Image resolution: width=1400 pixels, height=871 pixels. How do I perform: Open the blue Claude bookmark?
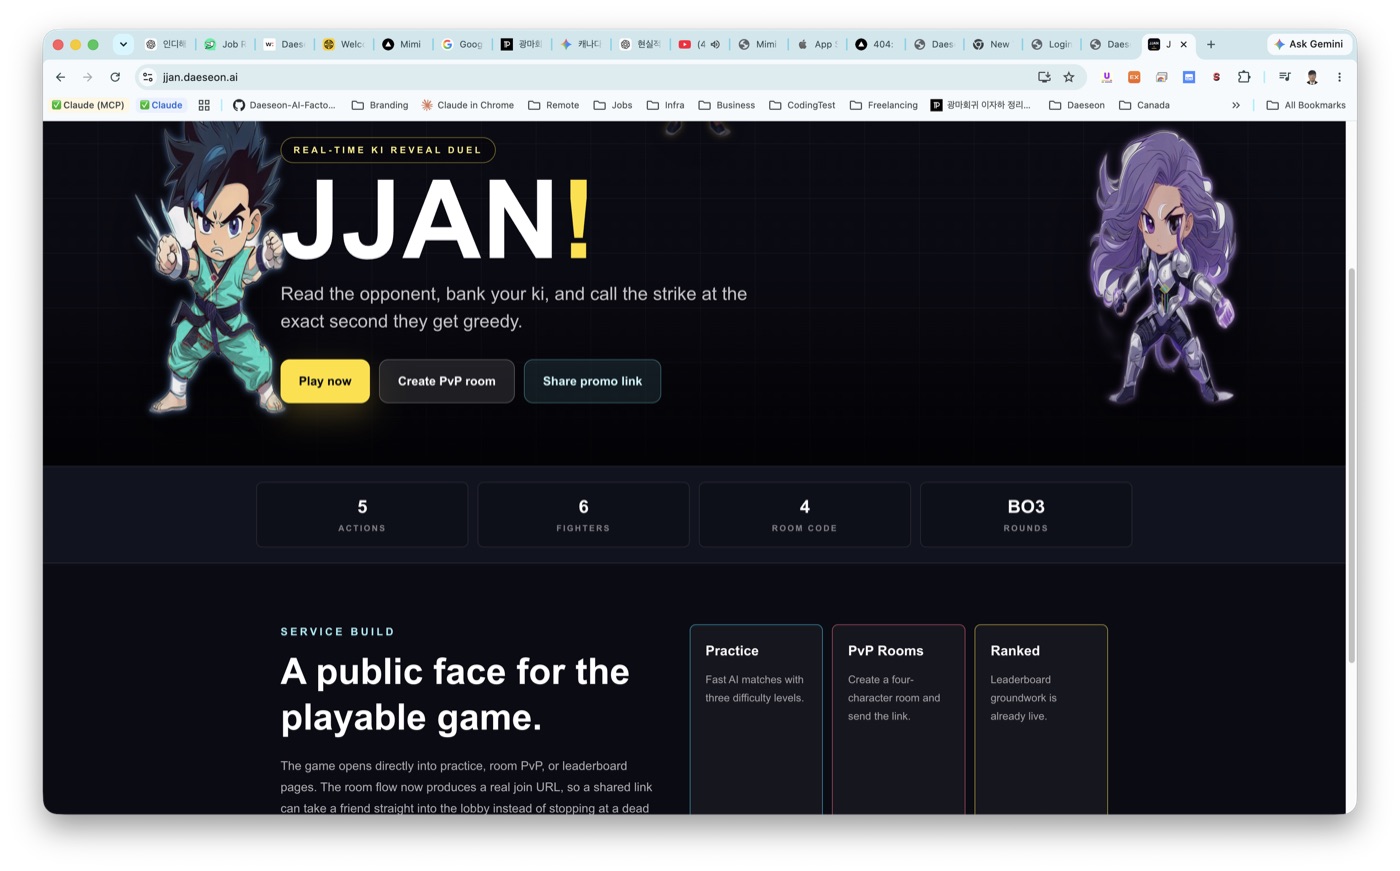tap(161, 105)
